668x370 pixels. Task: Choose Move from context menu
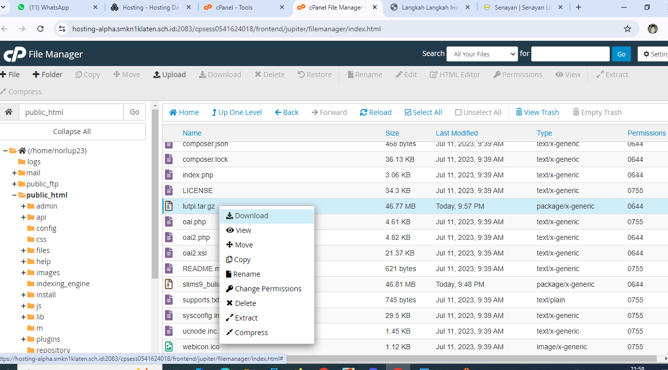pyautogui.click(x=267, y=245)
